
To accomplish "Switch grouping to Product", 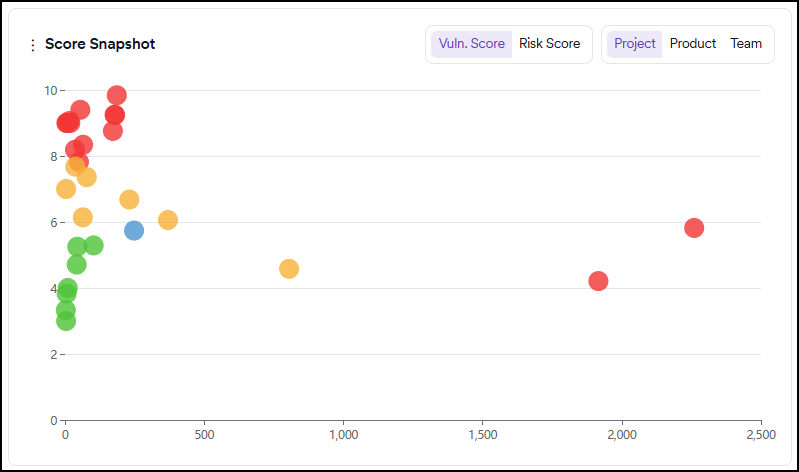I will pos(692,44).
